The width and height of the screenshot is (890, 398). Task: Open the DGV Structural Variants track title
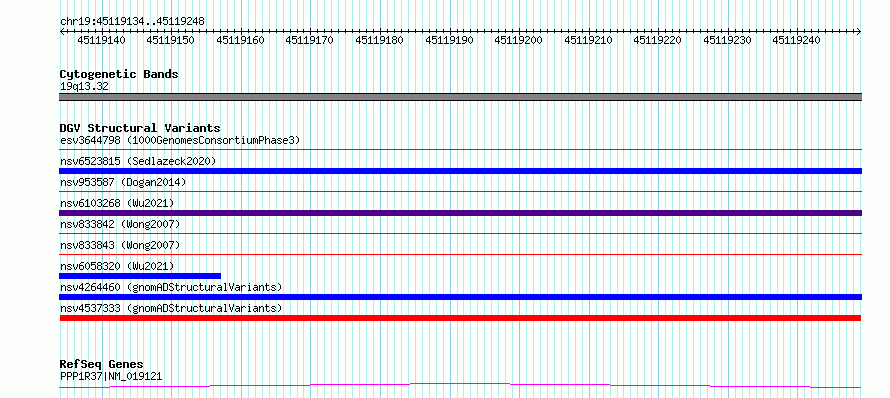coord(140,128)
